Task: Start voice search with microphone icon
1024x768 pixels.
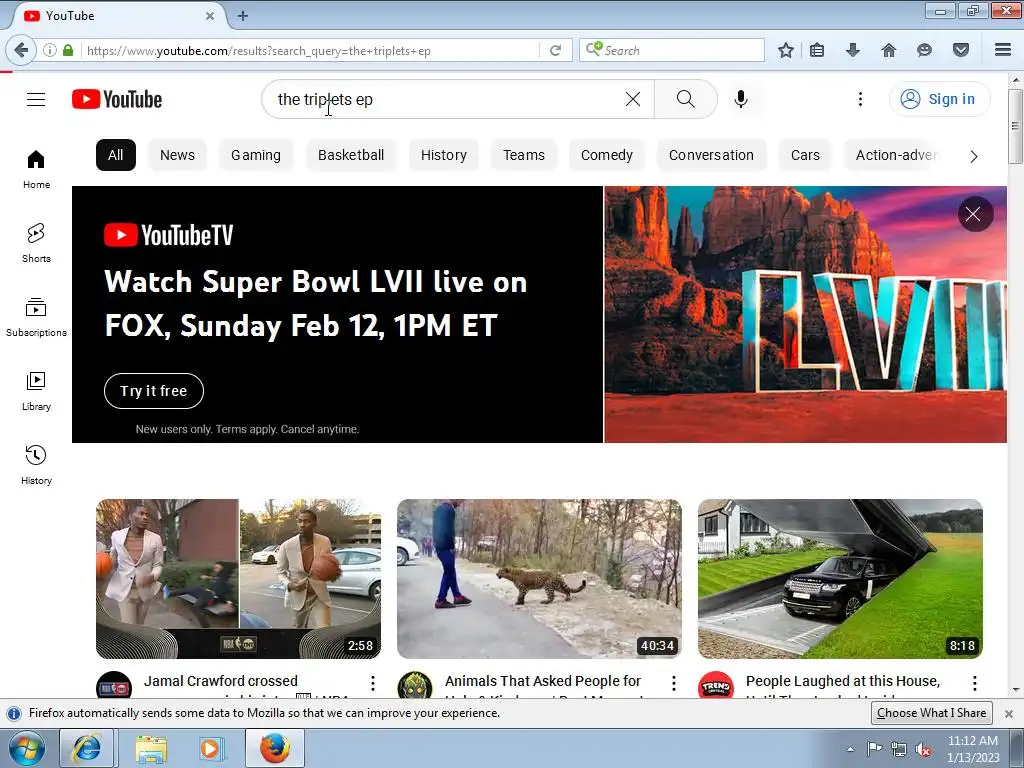Action: pos(741,99)
